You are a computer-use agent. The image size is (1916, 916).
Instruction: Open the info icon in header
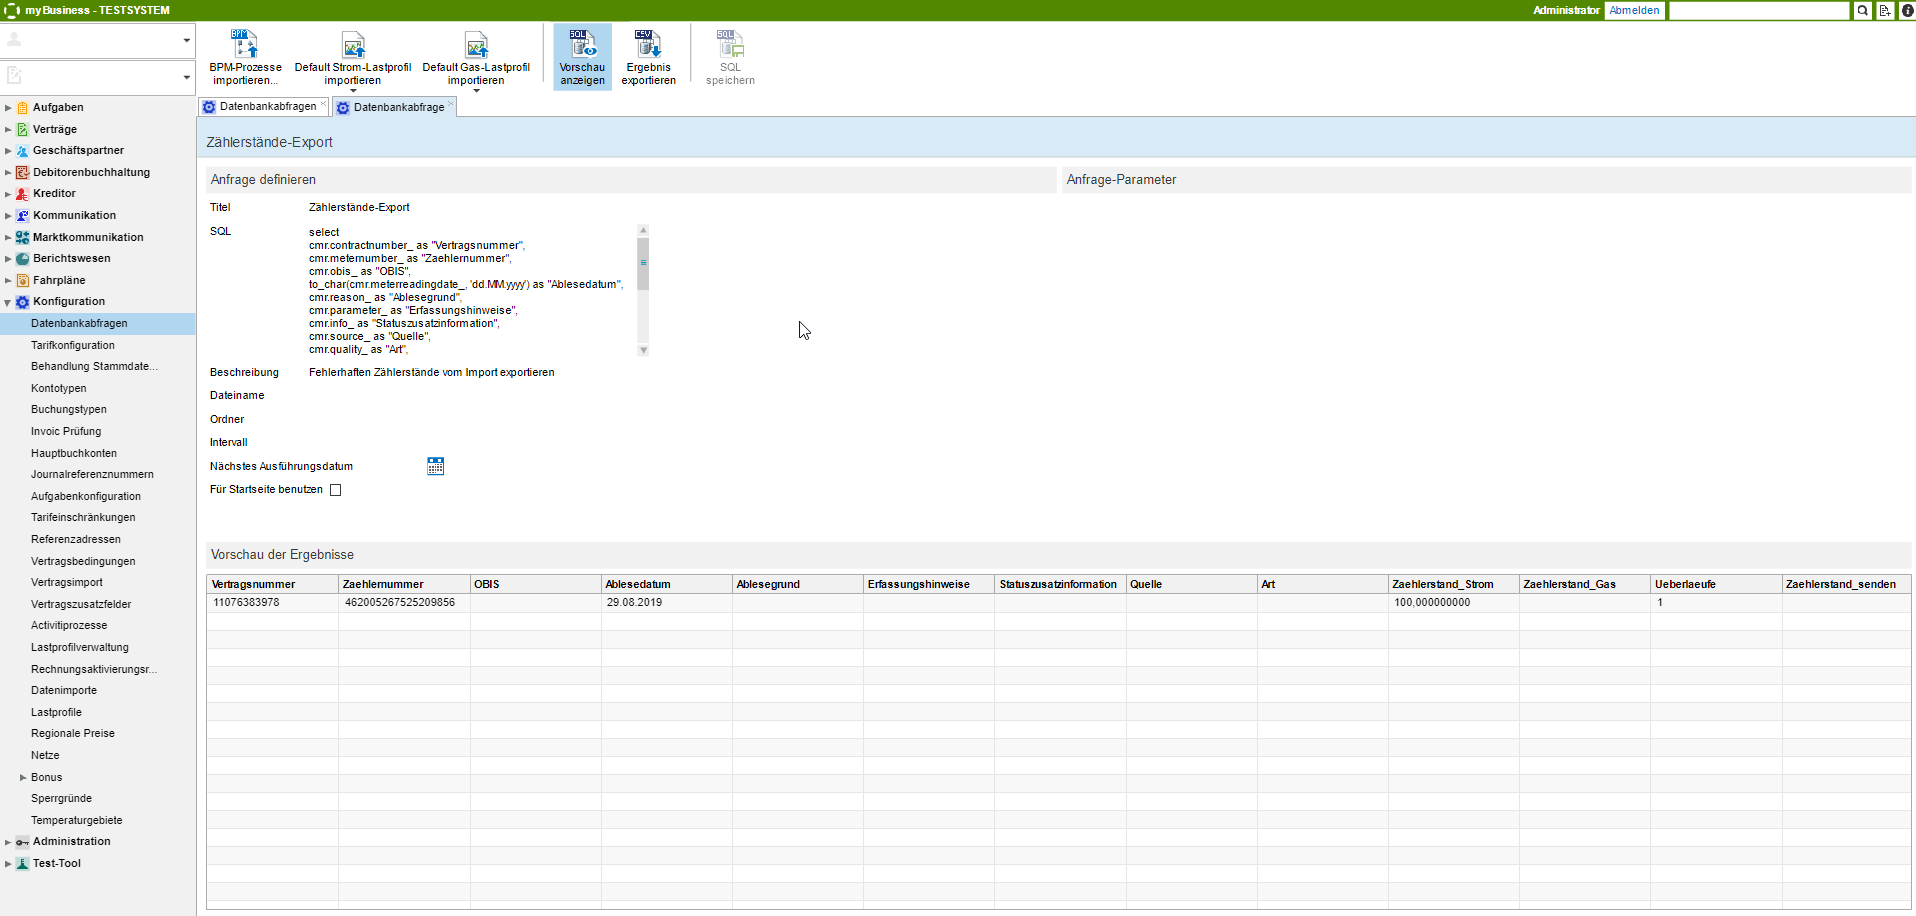pos(1906,11)
